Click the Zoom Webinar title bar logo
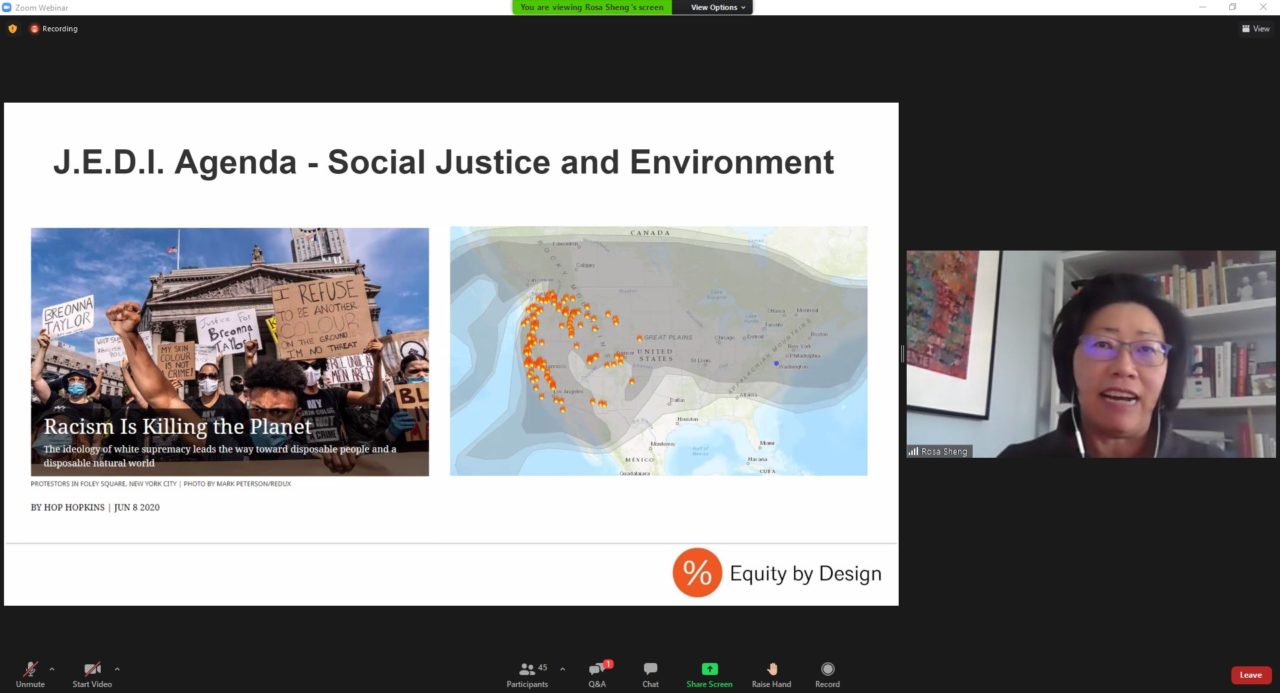The width and height of the screenshot is (1280, 693). (x=7, y=7)
